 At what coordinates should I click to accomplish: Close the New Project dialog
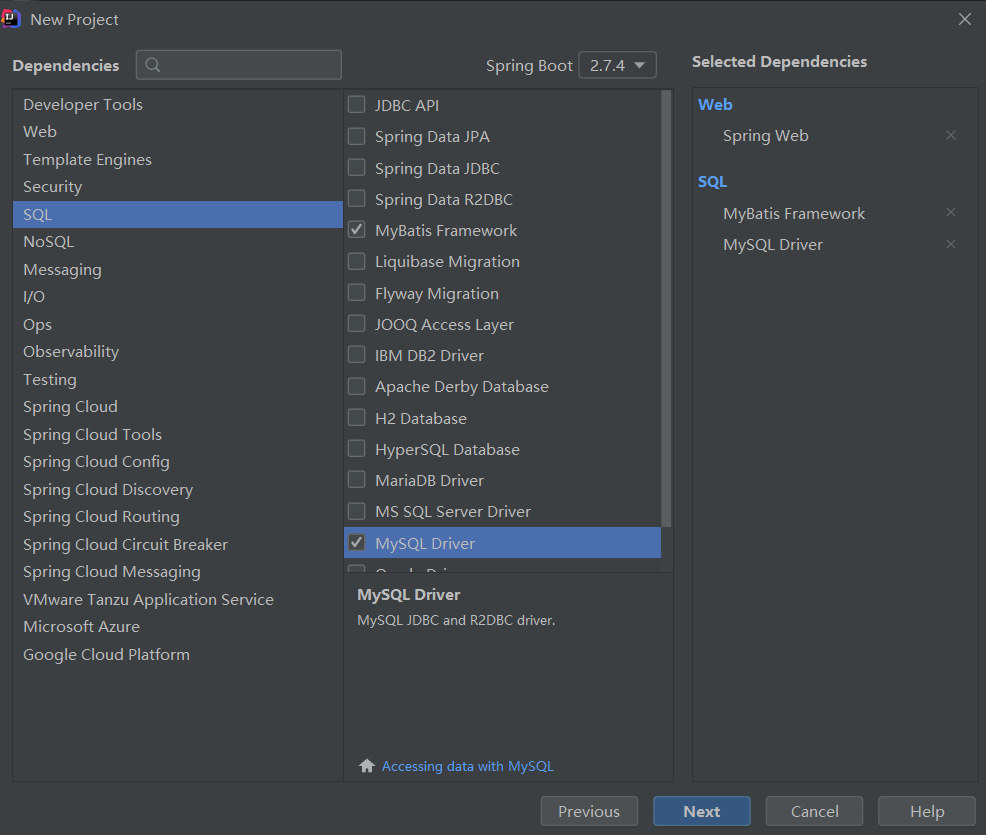[x=965, y=19]
